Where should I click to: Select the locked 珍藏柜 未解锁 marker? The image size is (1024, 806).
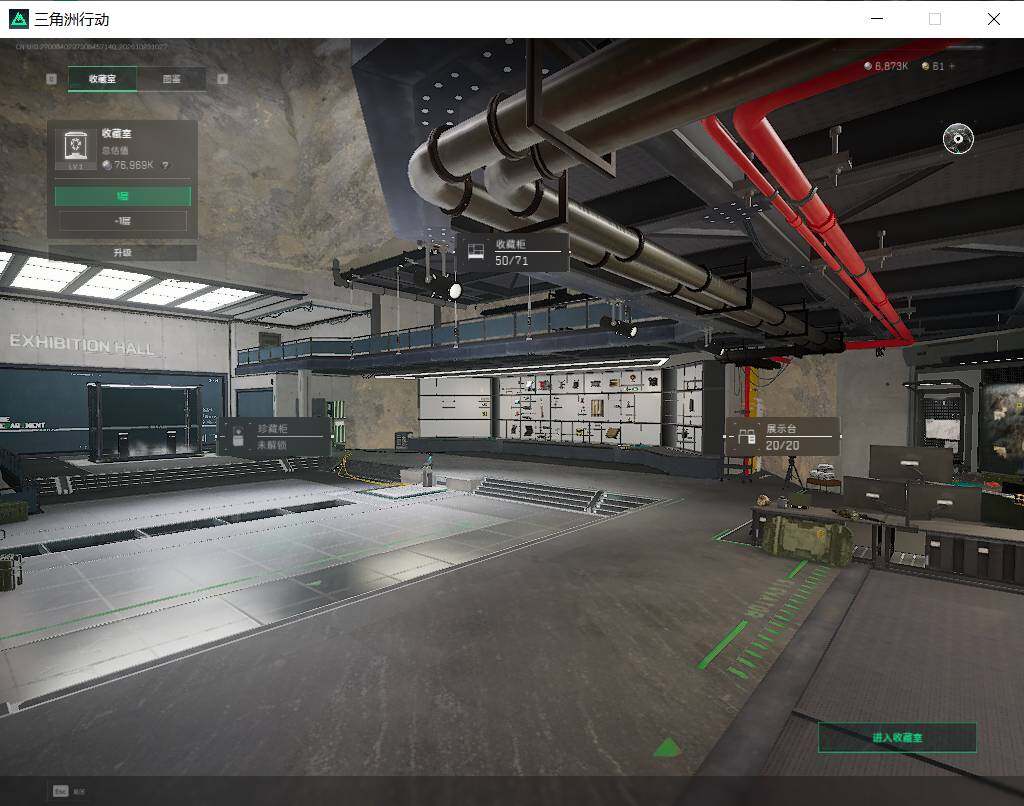[x=274, y=436]
